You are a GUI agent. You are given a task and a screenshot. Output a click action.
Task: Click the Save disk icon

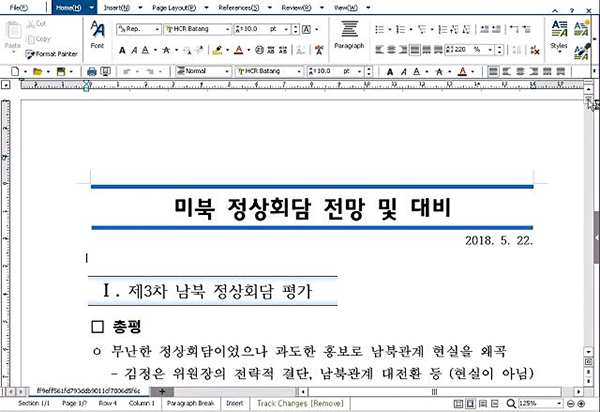pyautogui.click(x=61, y=72)
